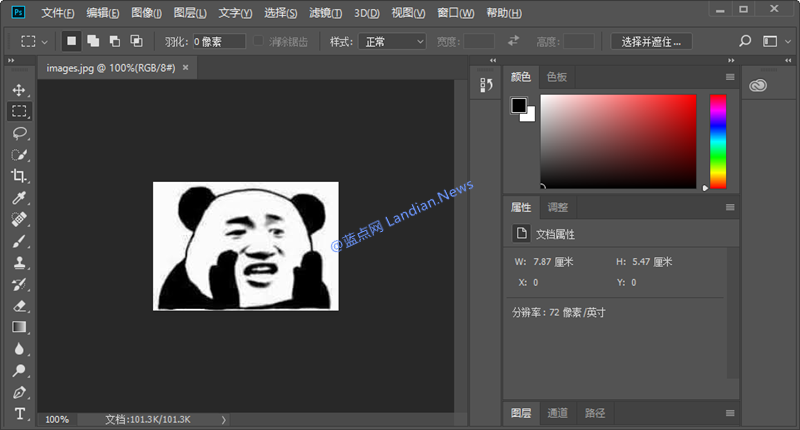Click Intersect with selection icon
Viewport: 800px width, 430px height.
[x=136, y=41]
